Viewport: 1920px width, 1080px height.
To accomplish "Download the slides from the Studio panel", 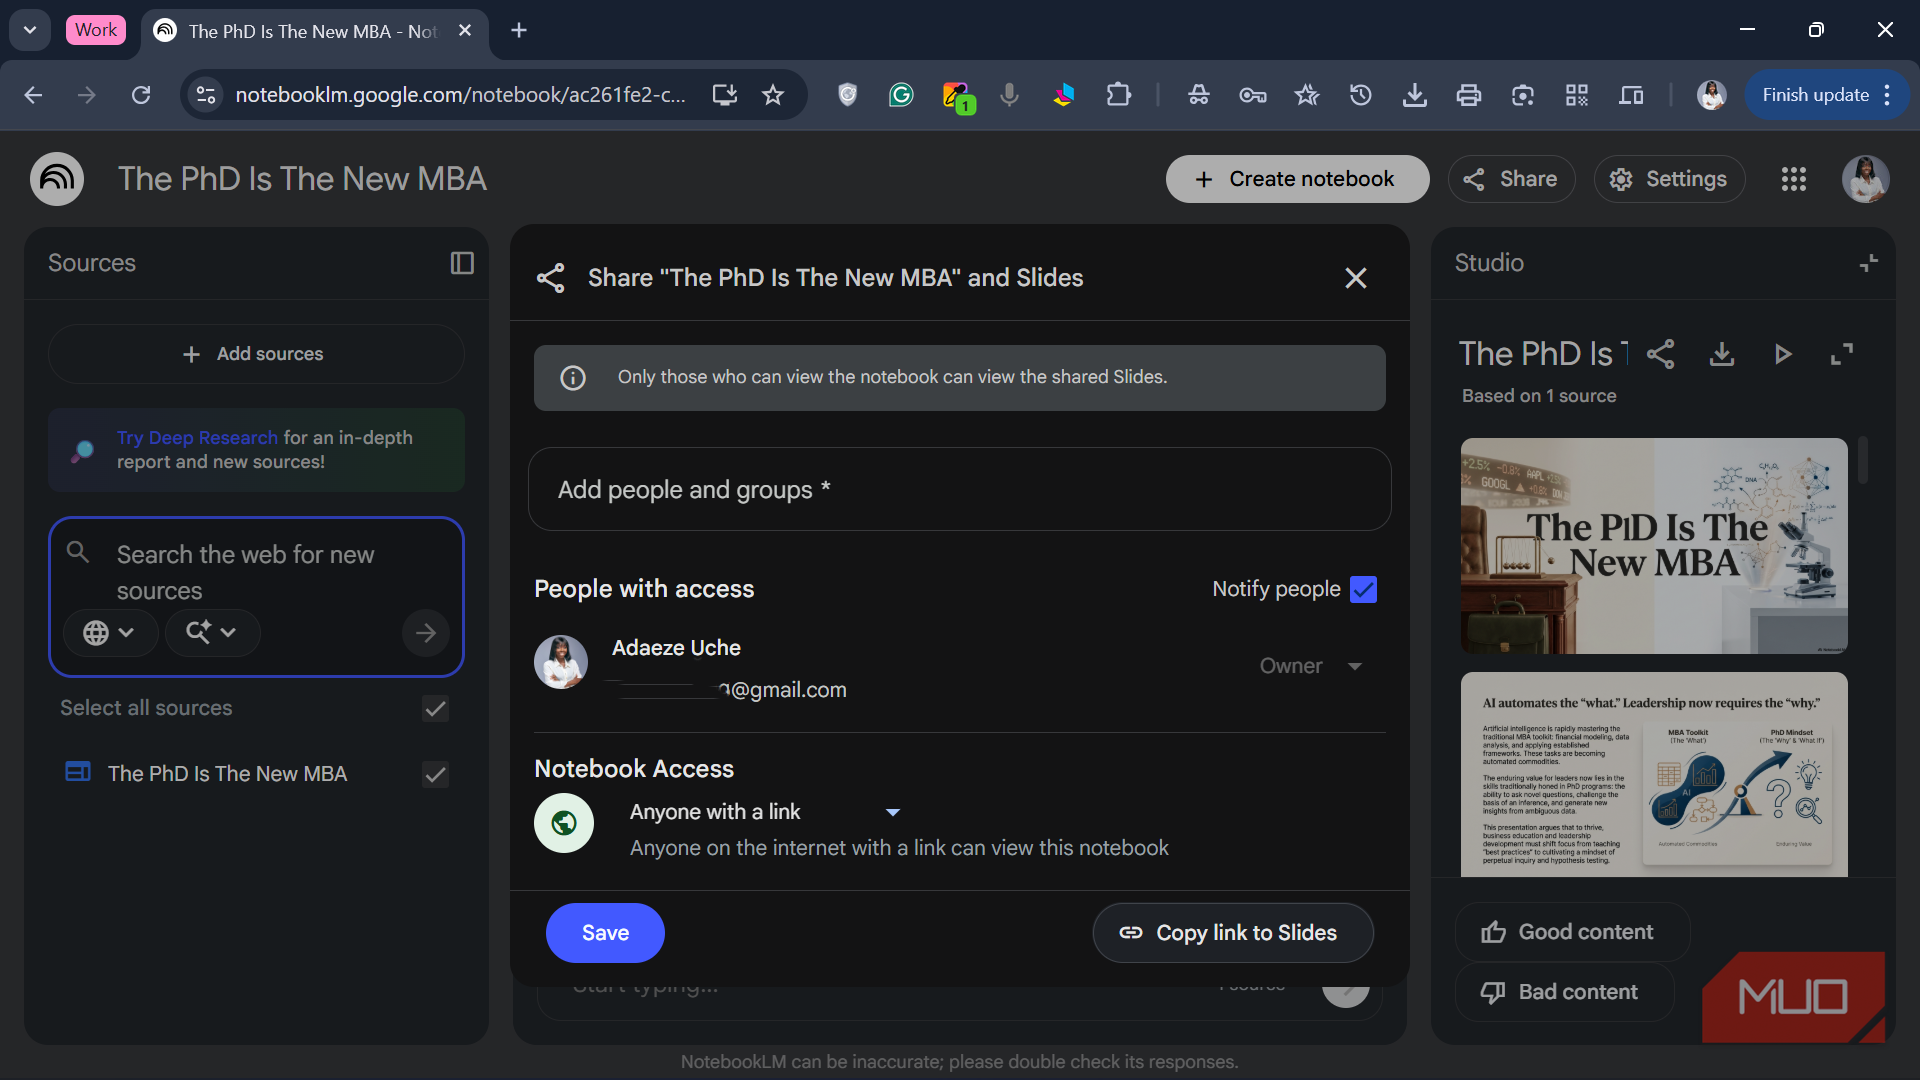I will [1722, 354].
